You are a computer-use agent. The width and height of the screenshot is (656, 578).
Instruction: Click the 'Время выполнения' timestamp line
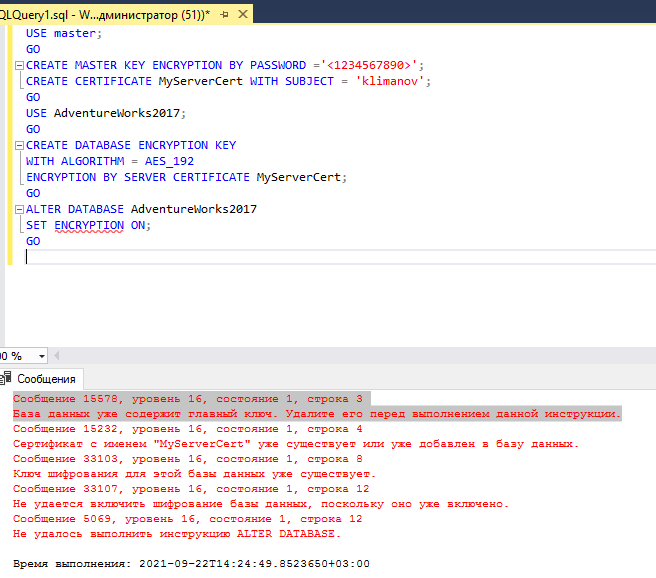[x=191, y=564]
